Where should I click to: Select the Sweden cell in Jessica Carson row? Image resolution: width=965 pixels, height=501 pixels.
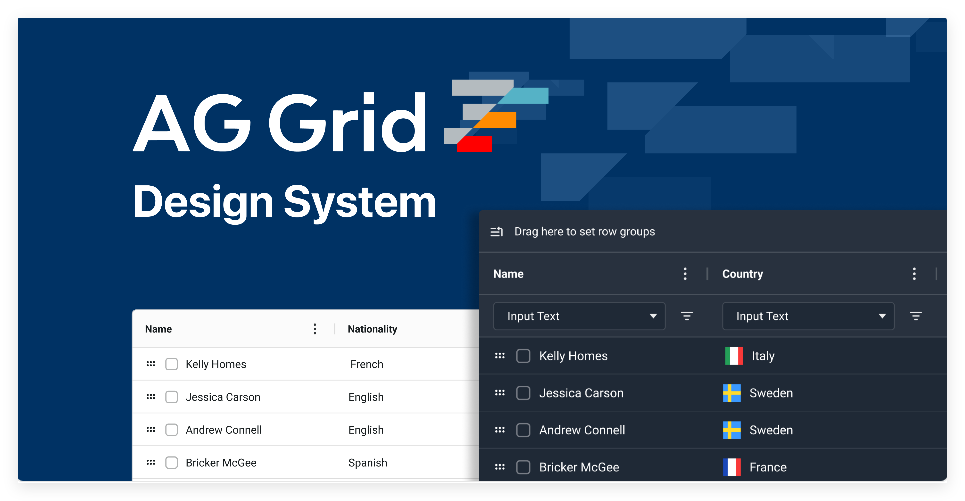point(770,393)
